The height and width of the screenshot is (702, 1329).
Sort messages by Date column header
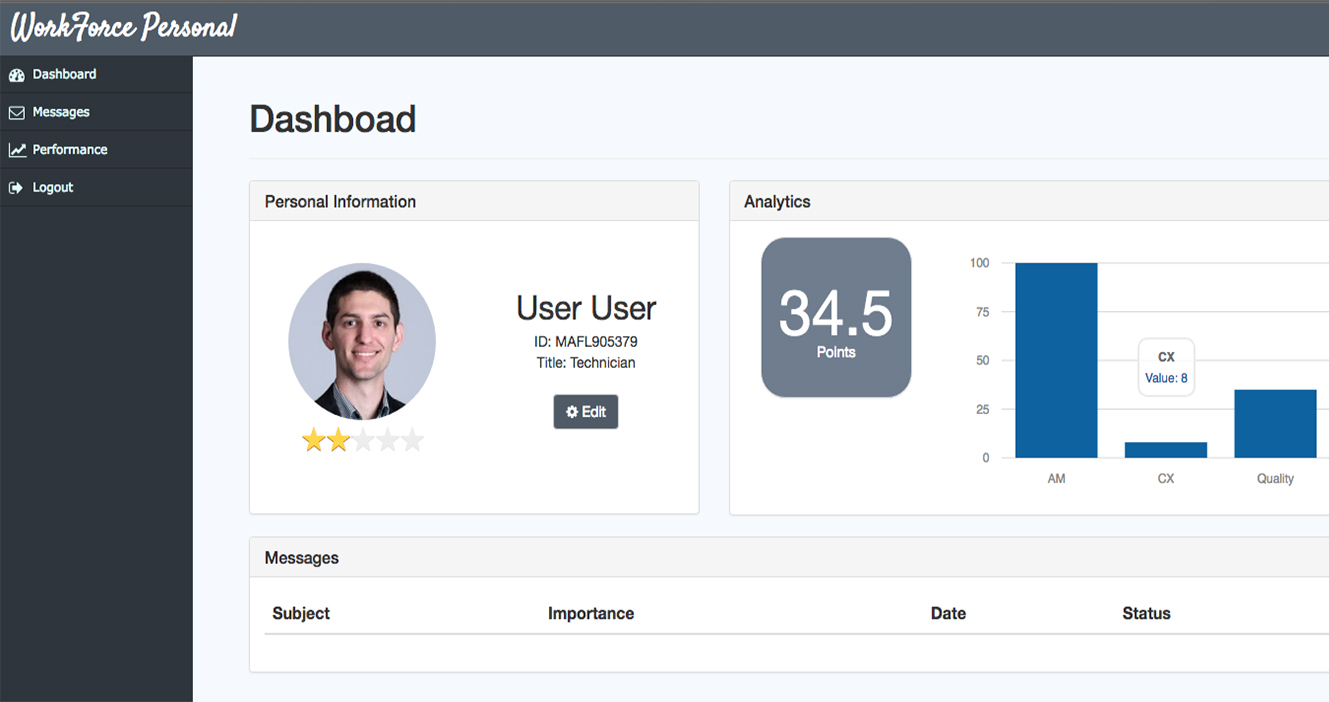[948, 614]
